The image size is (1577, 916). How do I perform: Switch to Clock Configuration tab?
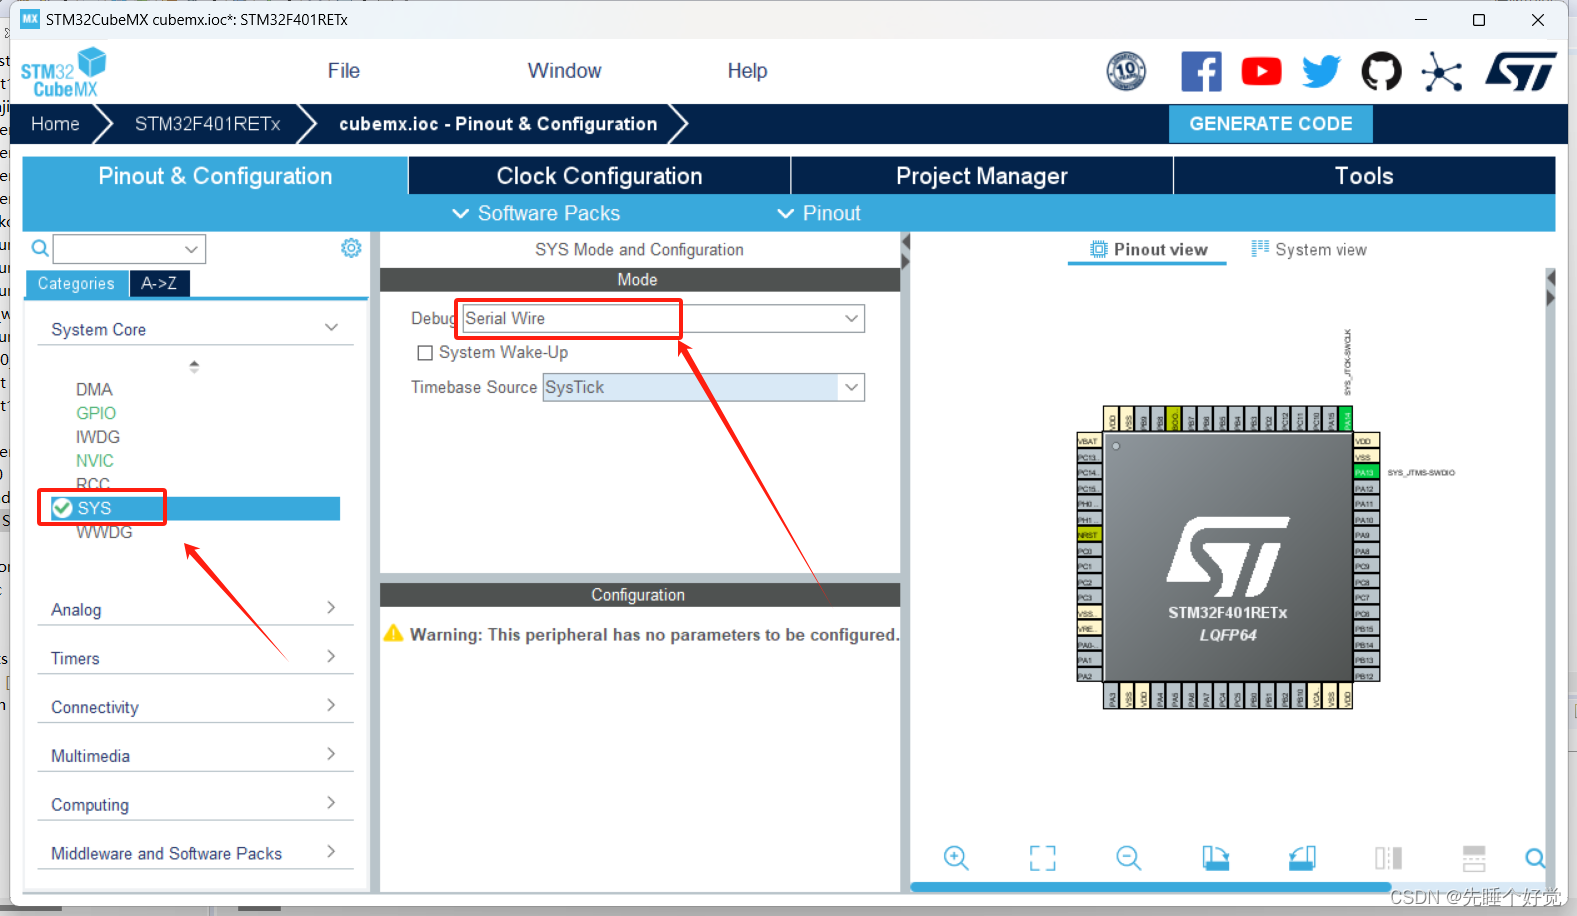[x=599, y=176]
